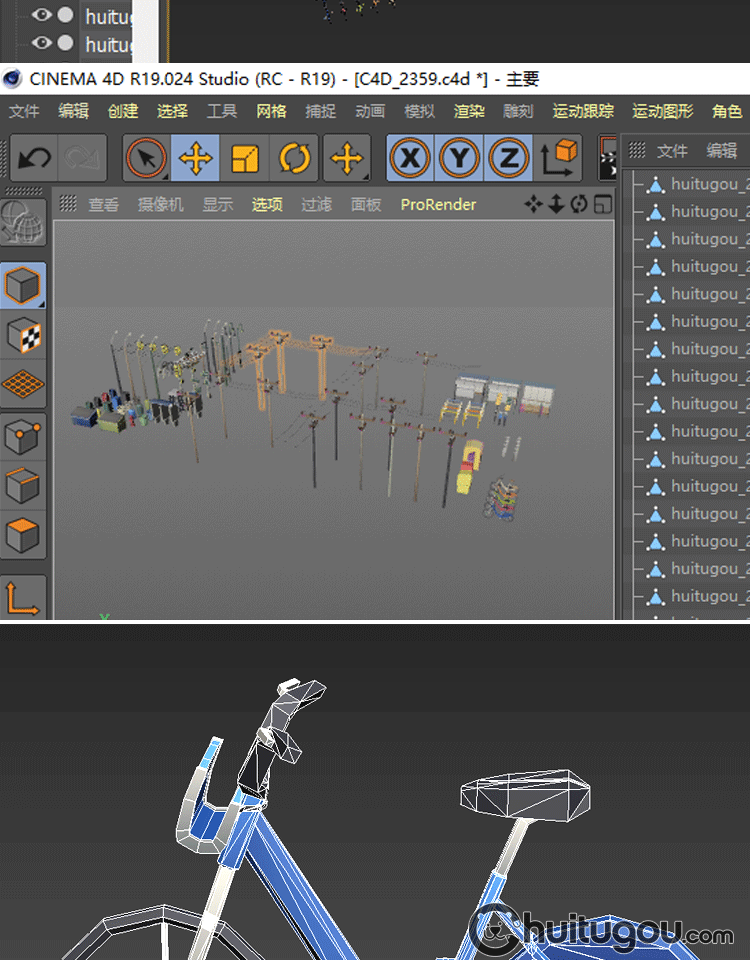Viewport: 750px width, 960px height.
Task: Click the Undo arrow in the toolbar
Action: (35, 158)
